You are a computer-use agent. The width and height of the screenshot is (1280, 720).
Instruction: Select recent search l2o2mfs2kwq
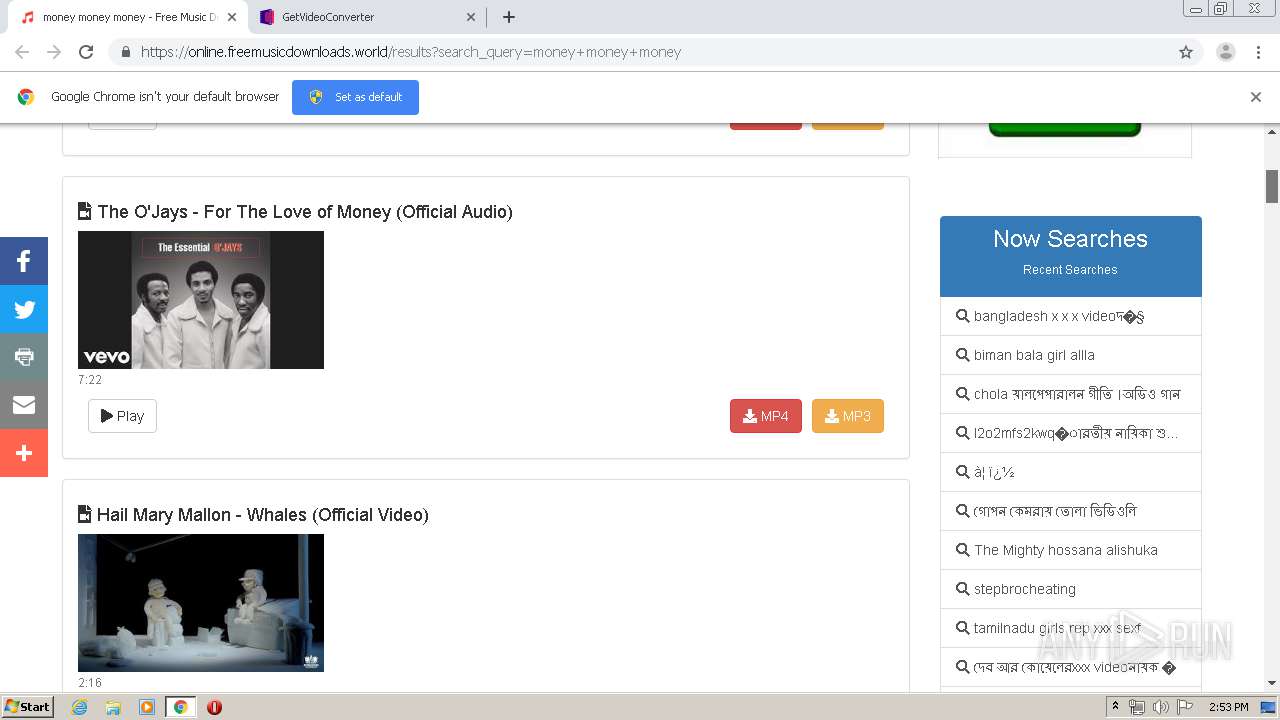(1070, 433)
